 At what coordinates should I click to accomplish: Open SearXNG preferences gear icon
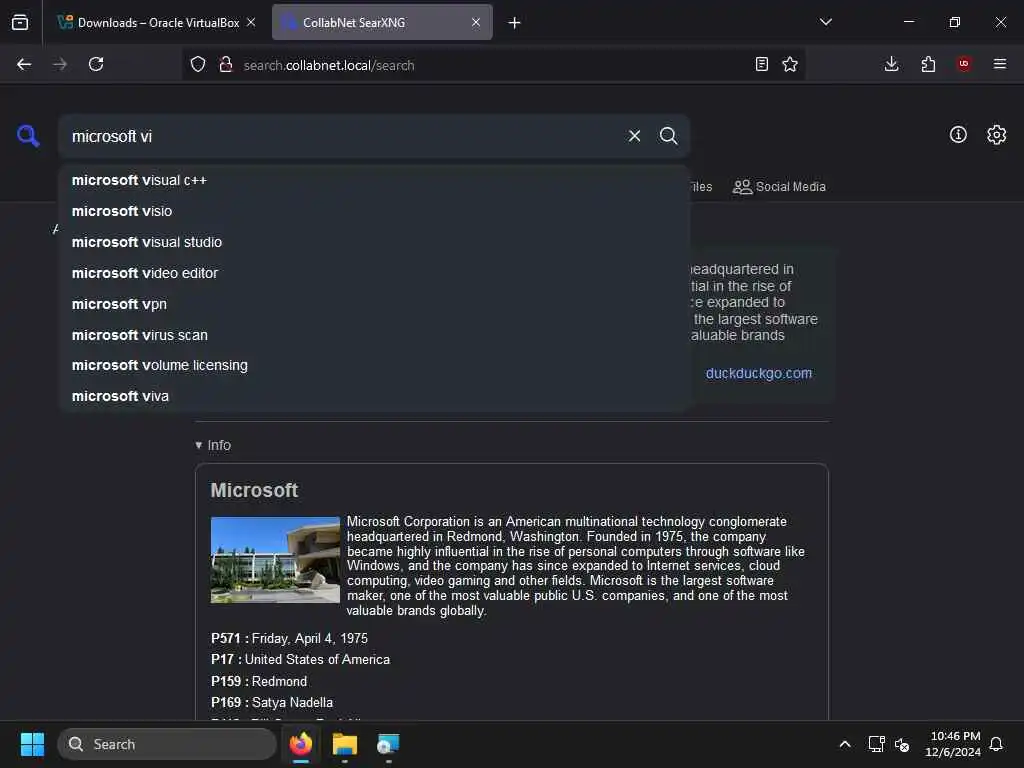(996, 135)
